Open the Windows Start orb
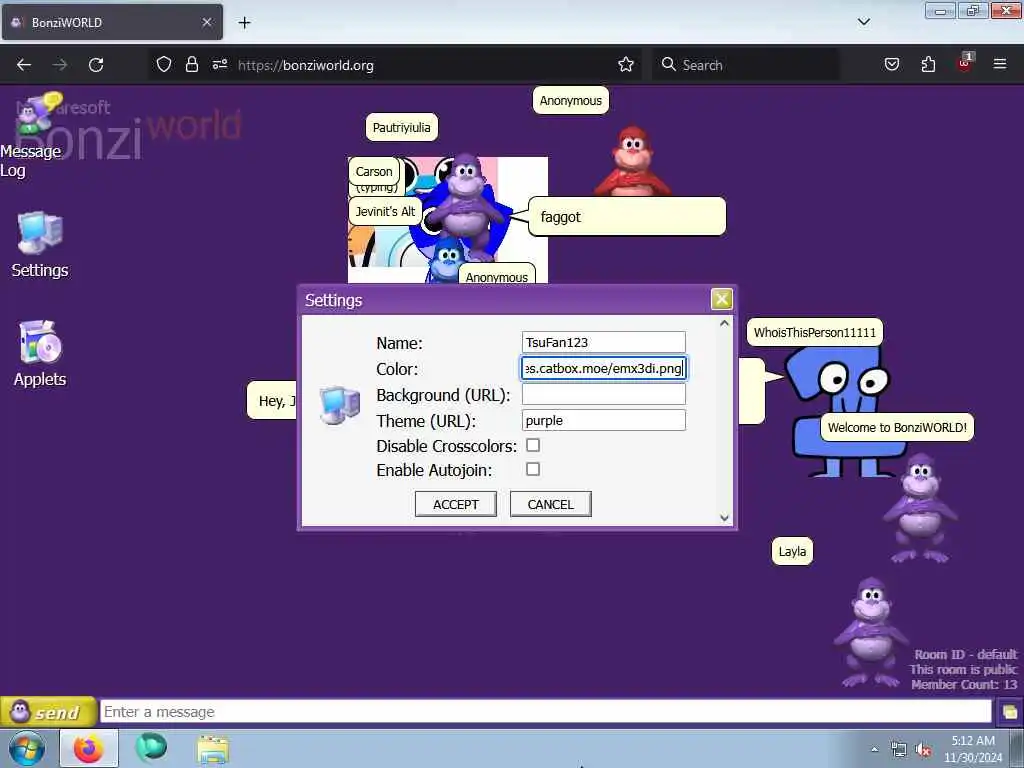The height and width of the screenshot is (768, 1024). tap(27, 749)
